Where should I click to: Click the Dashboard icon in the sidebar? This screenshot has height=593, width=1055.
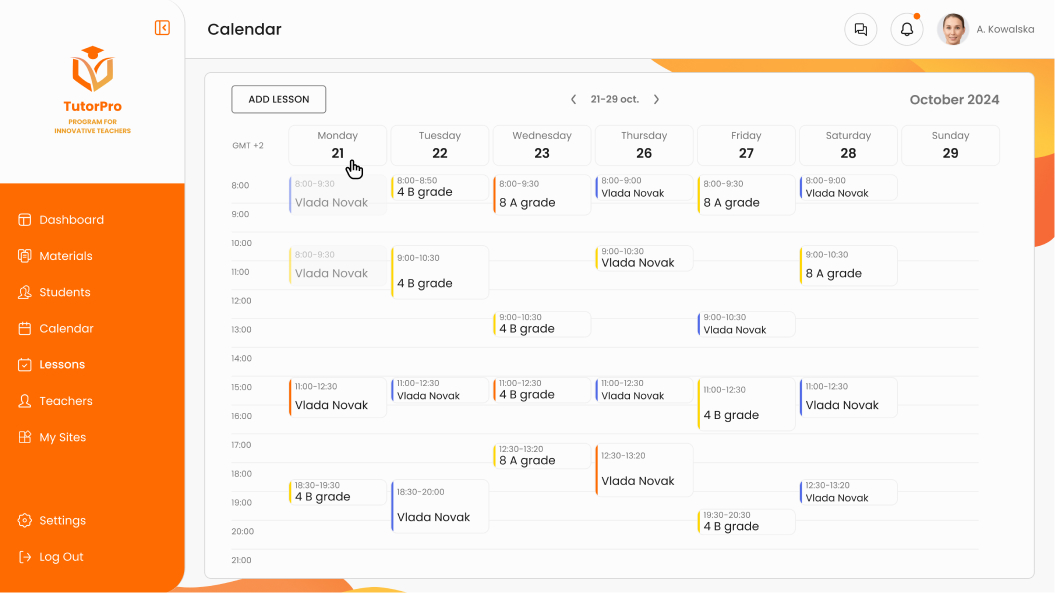click(25, 220)
